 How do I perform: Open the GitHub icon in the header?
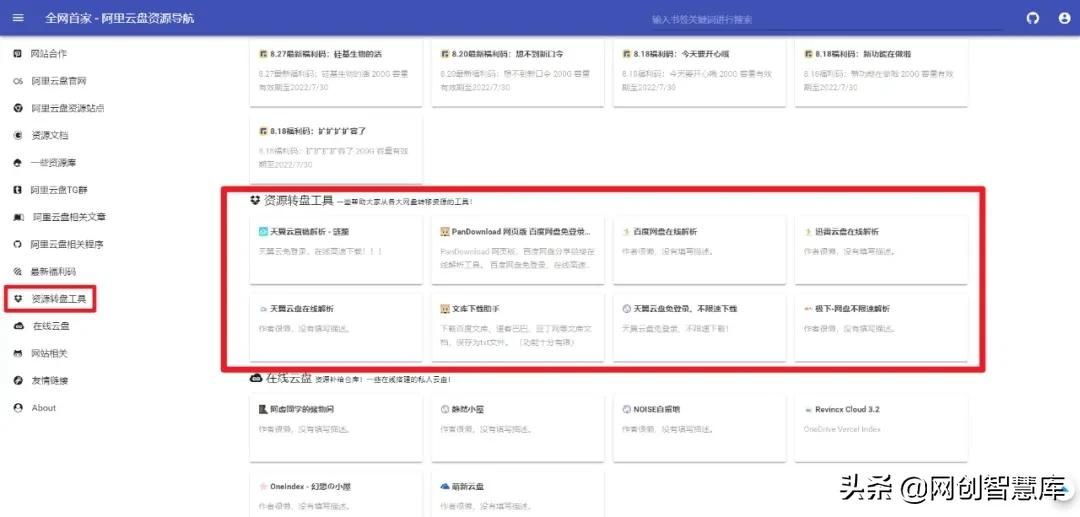tap(1032, 18)
